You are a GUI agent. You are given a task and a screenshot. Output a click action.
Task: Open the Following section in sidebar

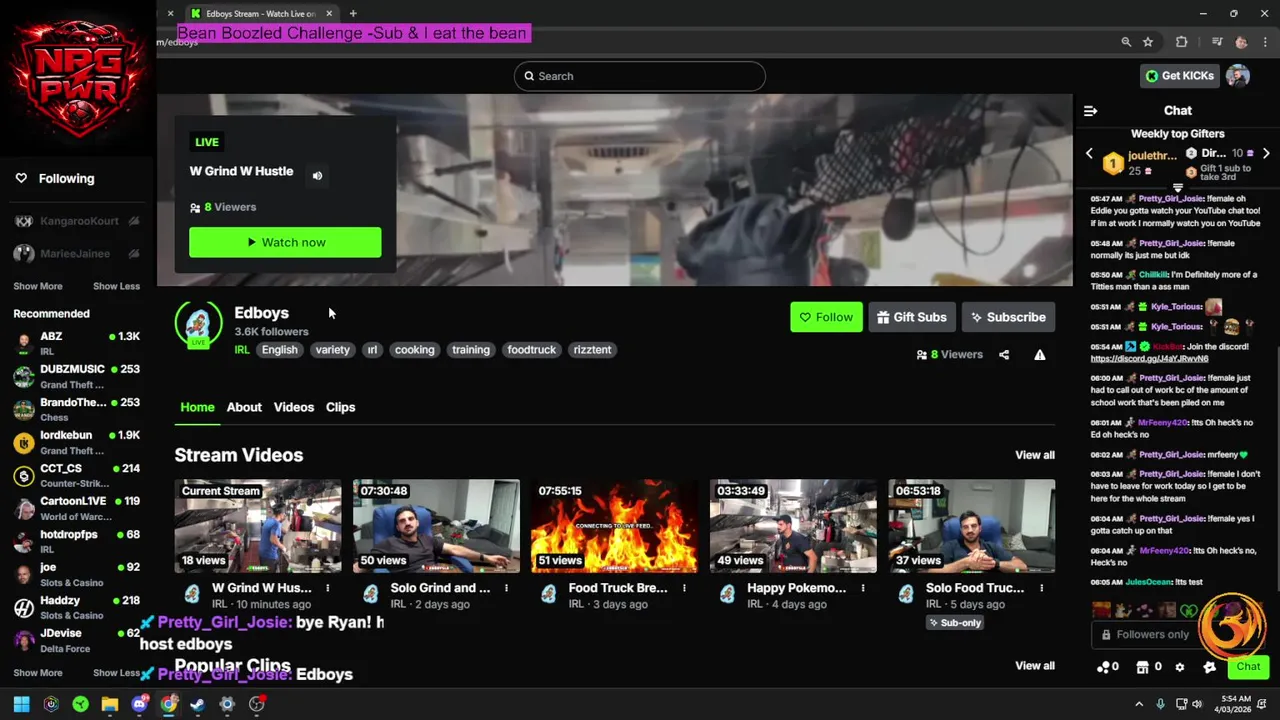click(66, 179)
